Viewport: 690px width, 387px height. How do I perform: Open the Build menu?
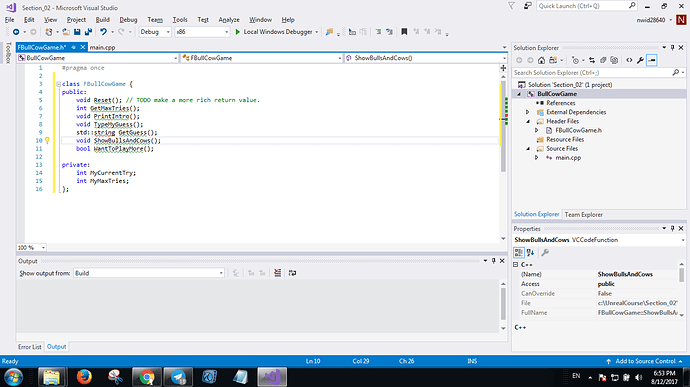[103, 20]
